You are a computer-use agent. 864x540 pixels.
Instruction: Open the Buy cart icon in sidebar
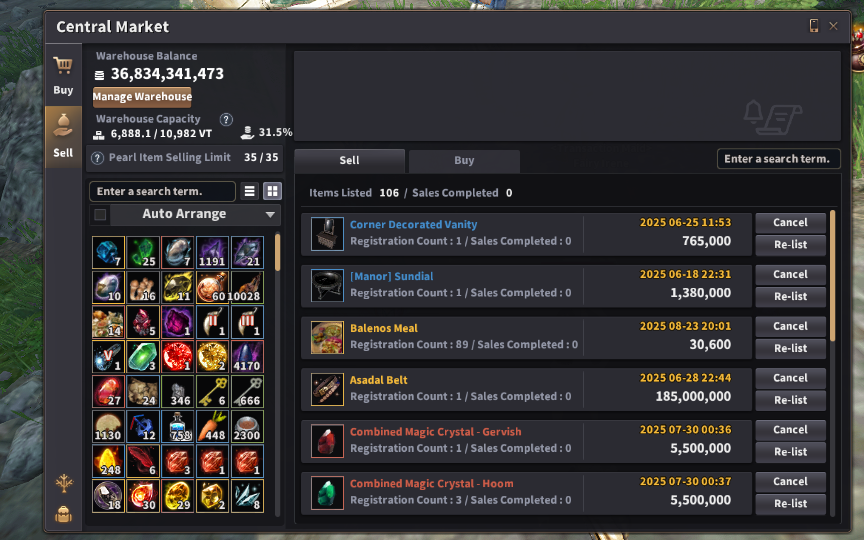pos(63,66)
